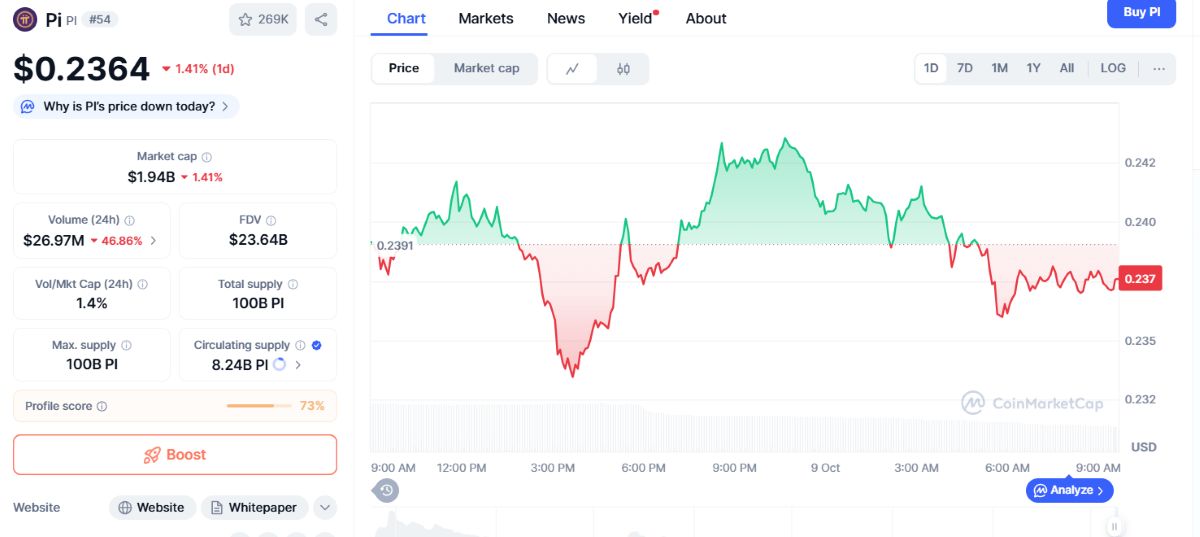Image resolution: width=1200 pixels, height=537 pixels.
Task: Expand more links chevron beside Whitepaper
Action: 325,507
